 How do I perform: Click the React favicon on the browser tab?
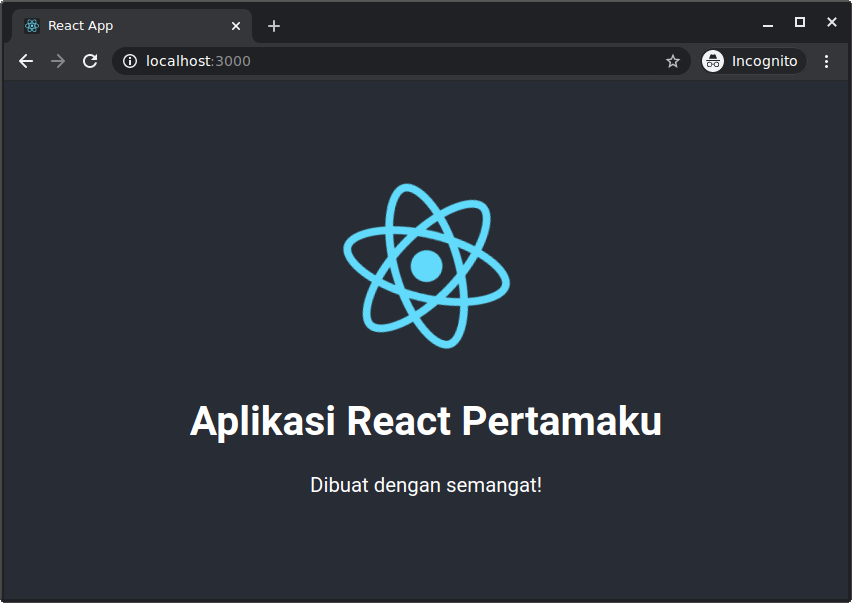(x=31, y=25)
